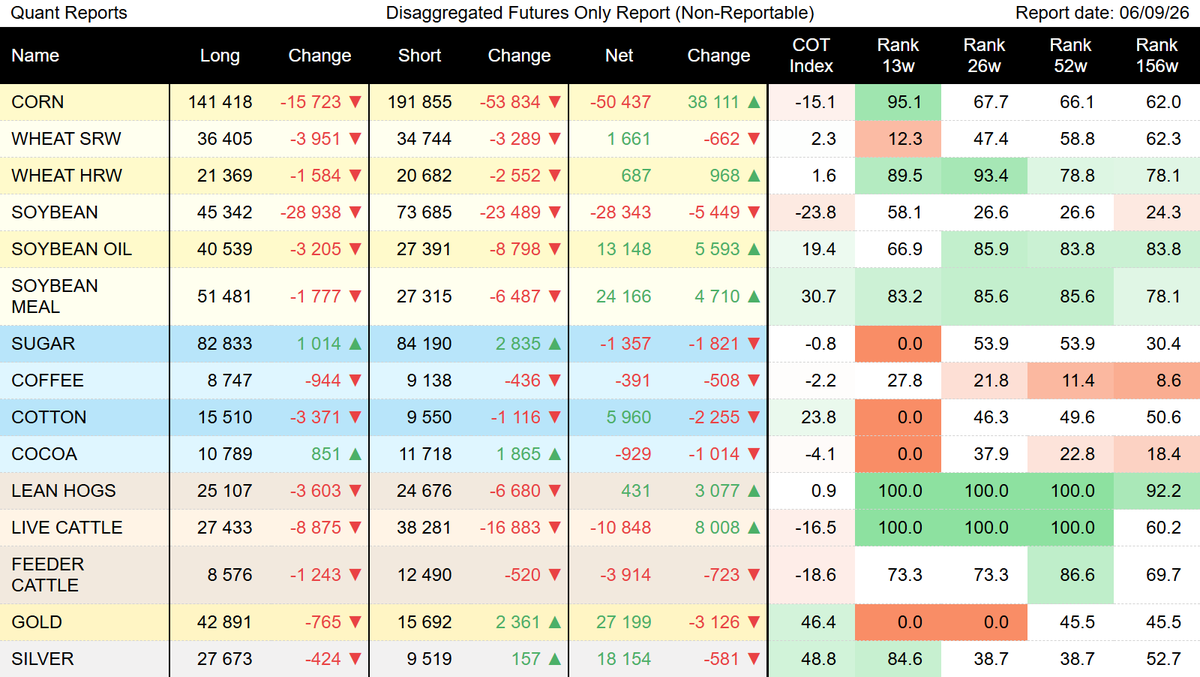Click COTTON net value 5 960

point(628,417)
